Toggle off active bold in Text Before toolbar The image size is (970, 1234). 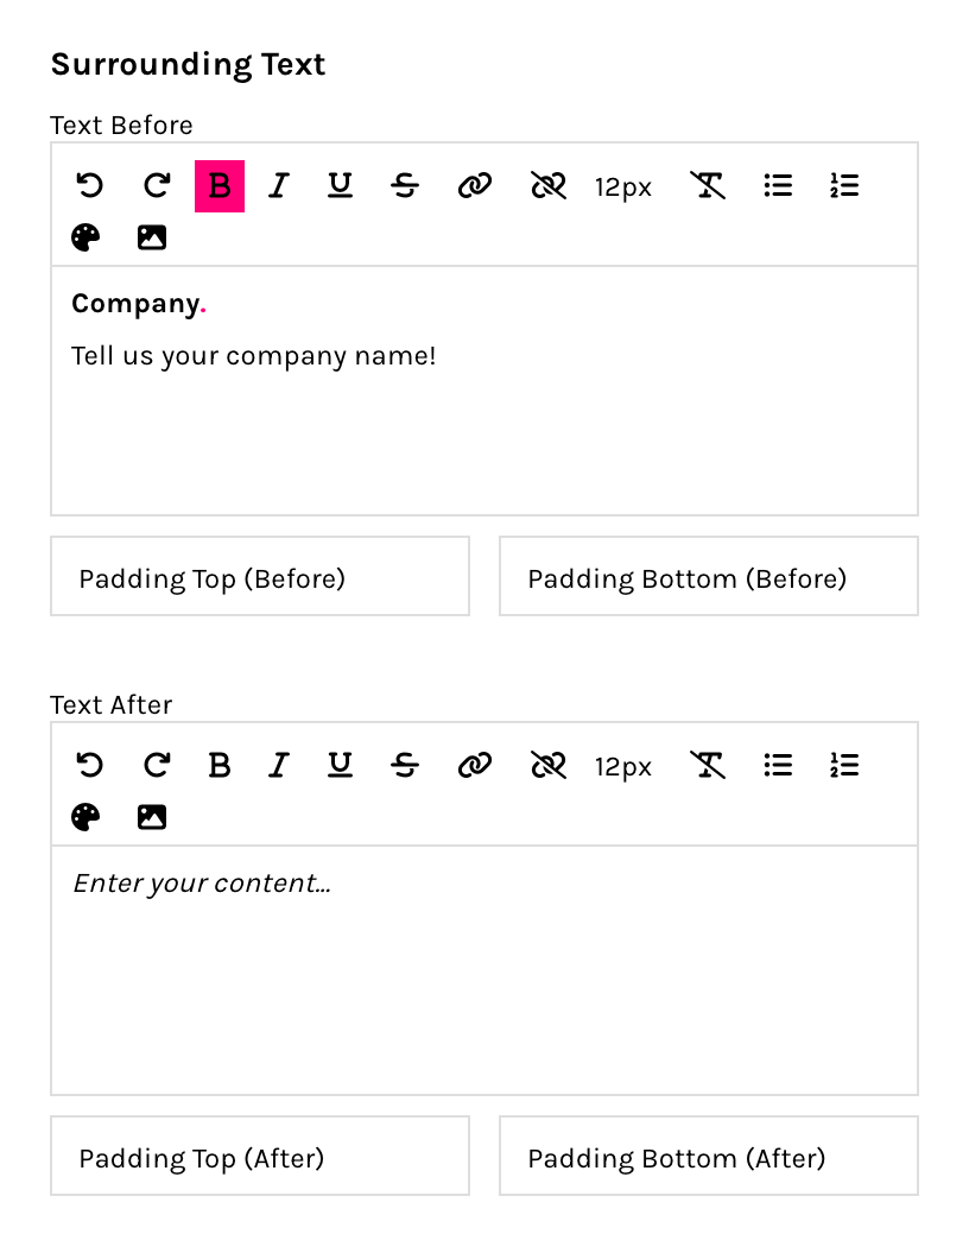pyautogui.click(x=219, y=185)
